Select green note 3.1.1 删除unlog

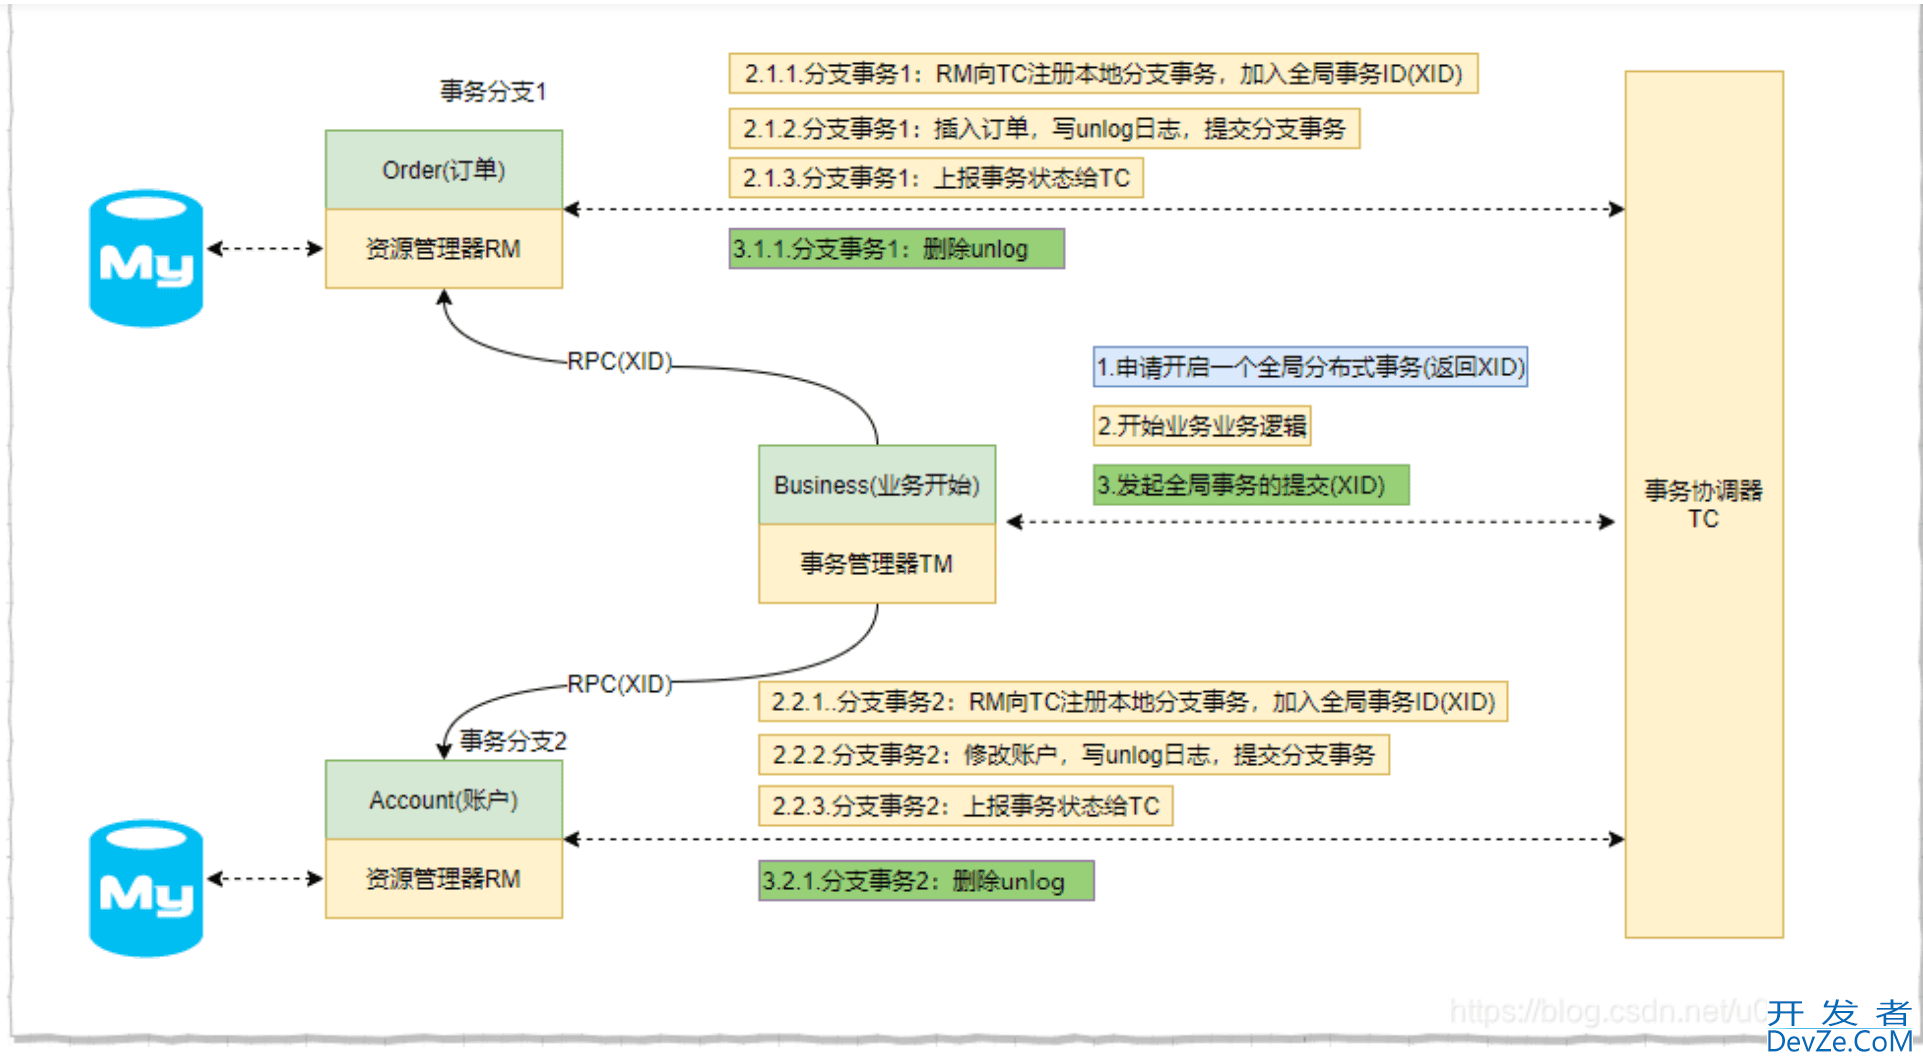point(897,249)
